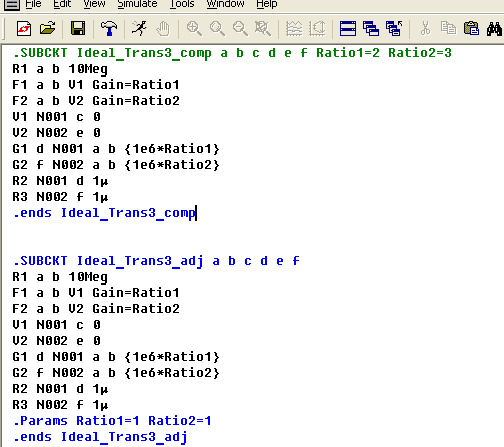Click the New Schematic toolbar icon
This screenshot has width=504, height=447.
coord(24,29)
